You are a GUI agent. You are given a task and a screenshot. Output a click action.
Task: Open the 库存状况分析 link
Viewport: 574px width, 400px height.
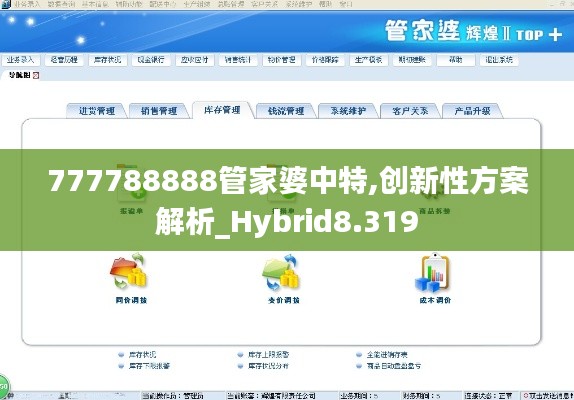point(268,366)
